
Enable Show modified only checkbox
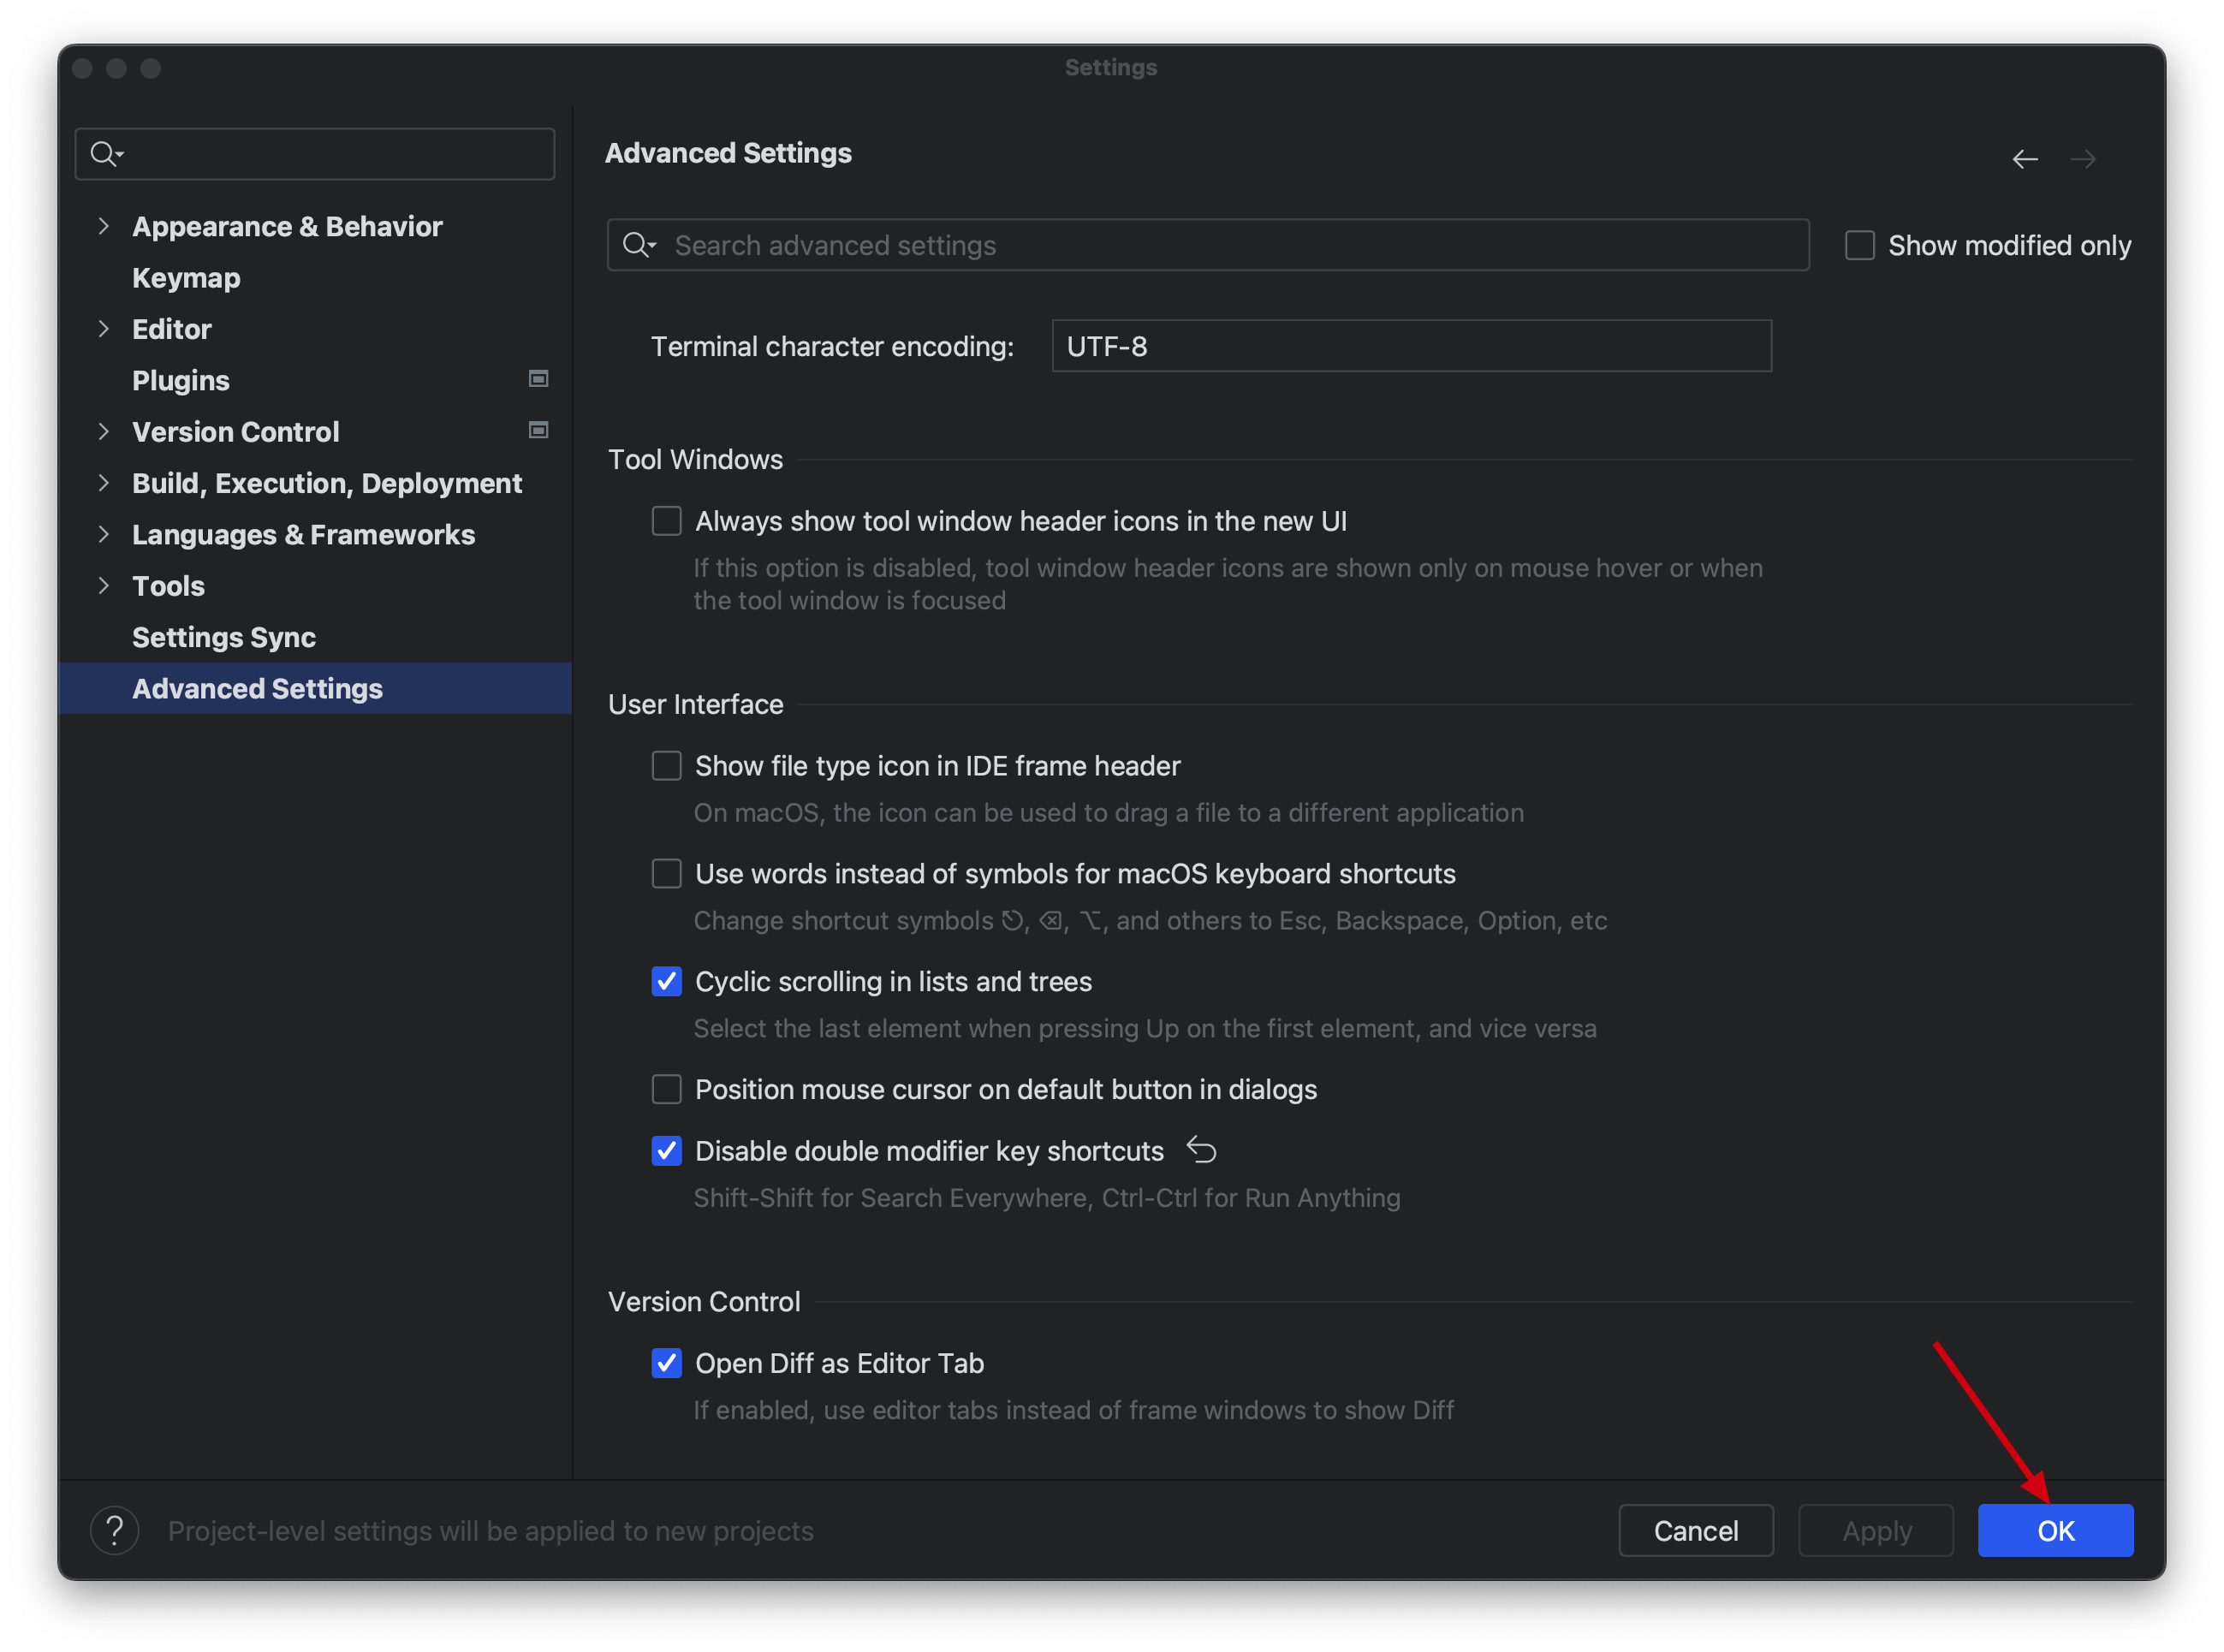pyautogui.click(x=1859, y=245)
